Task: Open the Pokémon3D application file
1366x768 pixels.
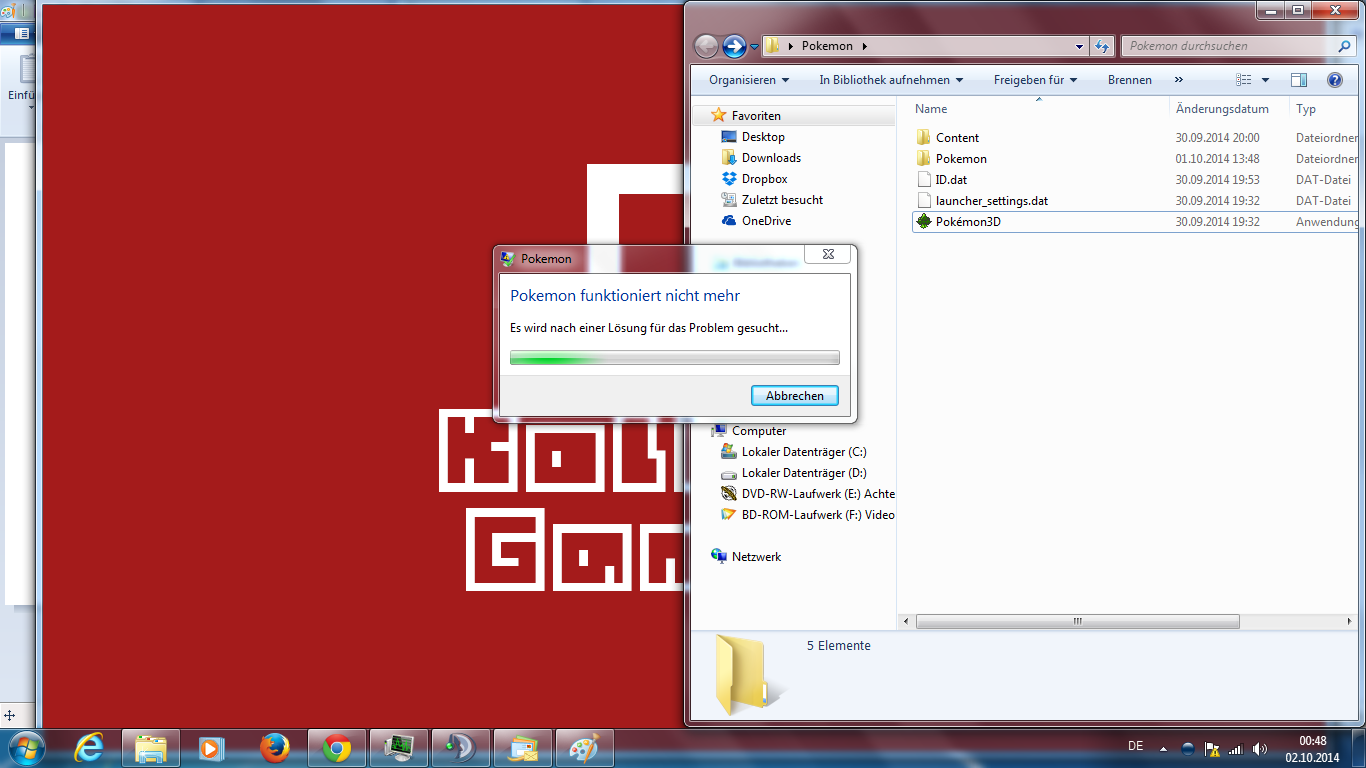Action: pos(967,222)
